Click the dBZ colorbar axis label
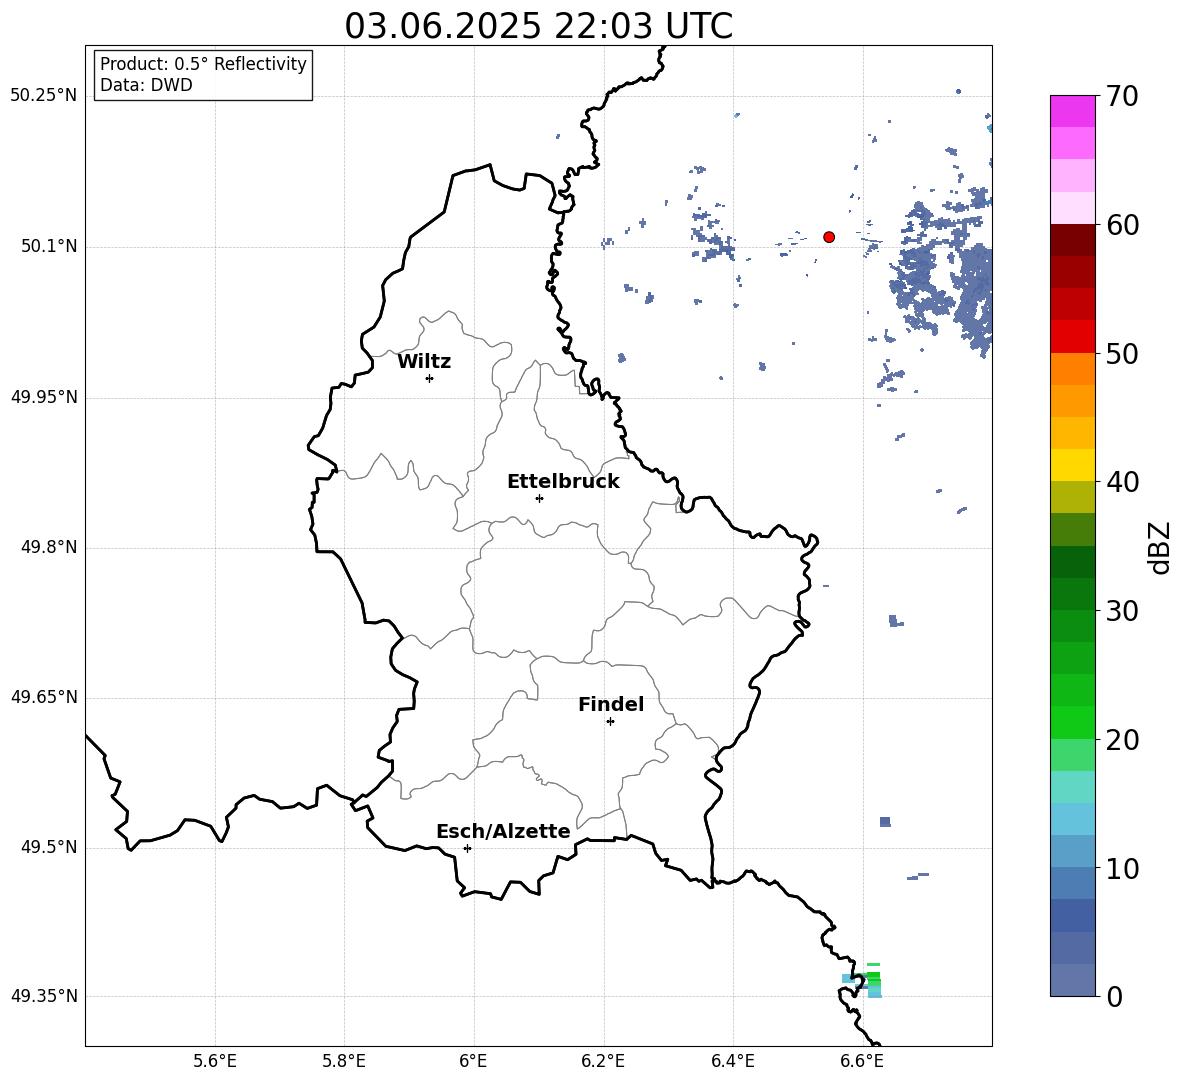 click(x=1161, y=547)
